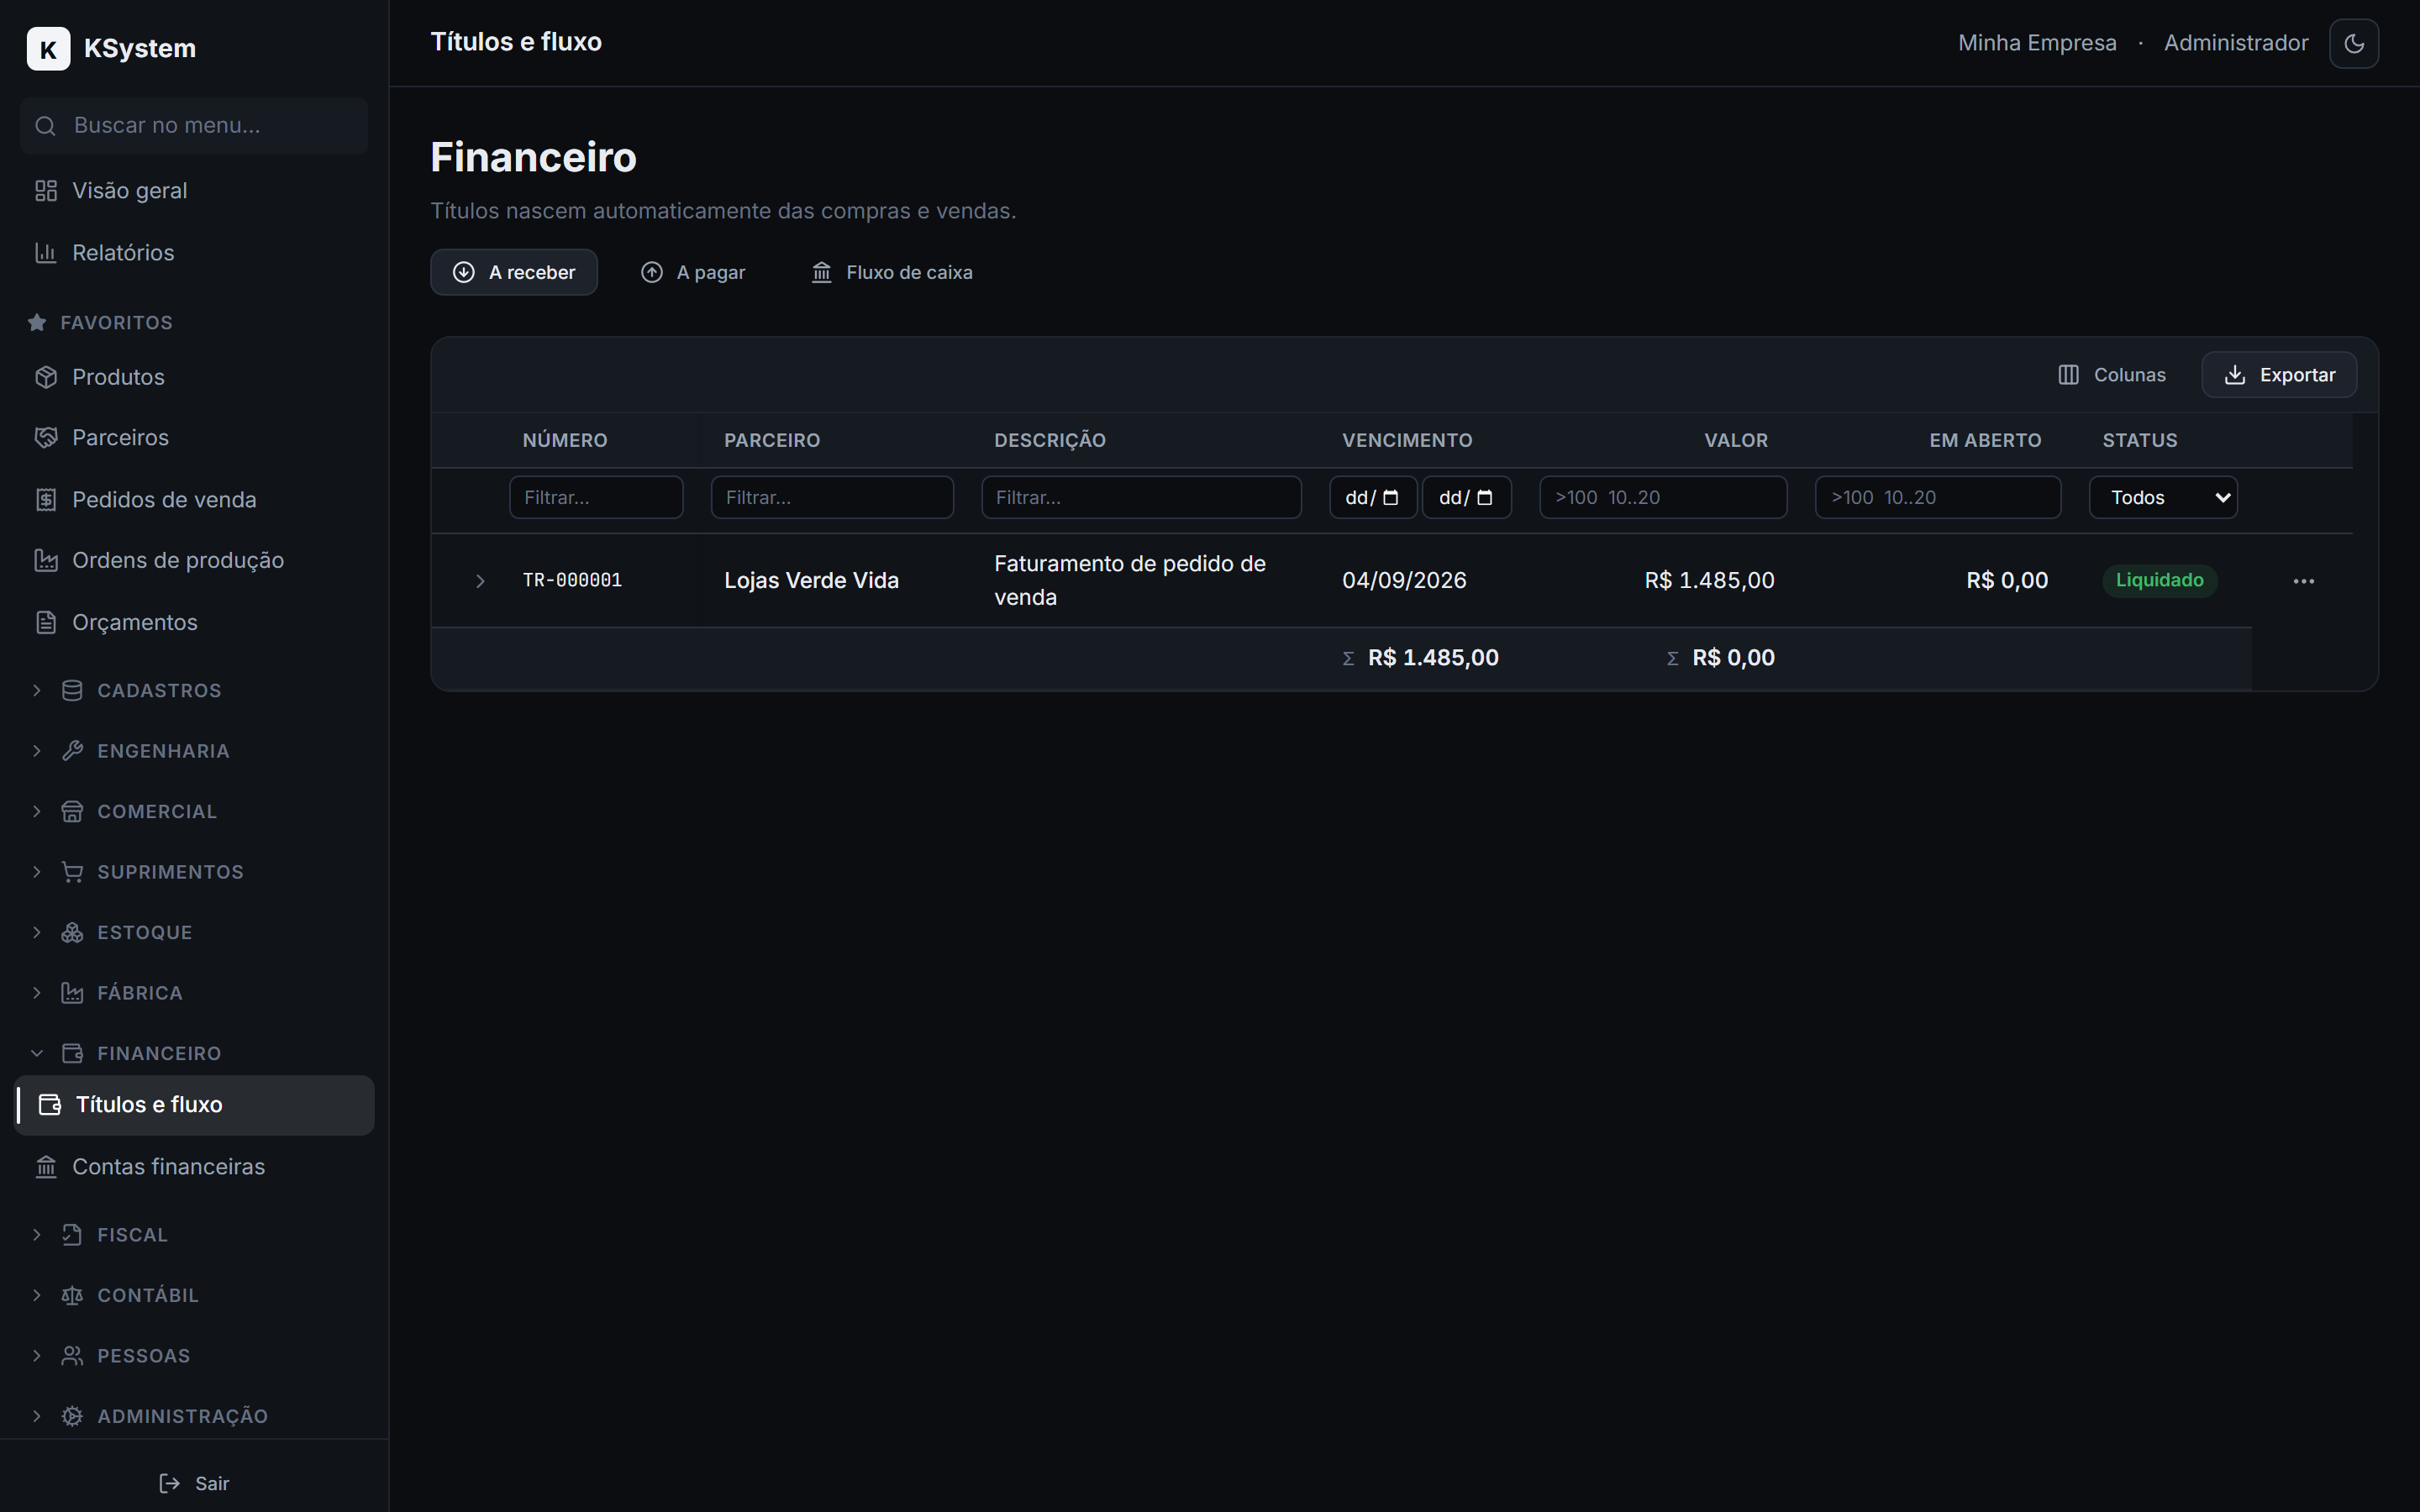This screenshot has width=2420, height=1512.
Task: Click the Cadastros database icon
Action: pos(72,691)
